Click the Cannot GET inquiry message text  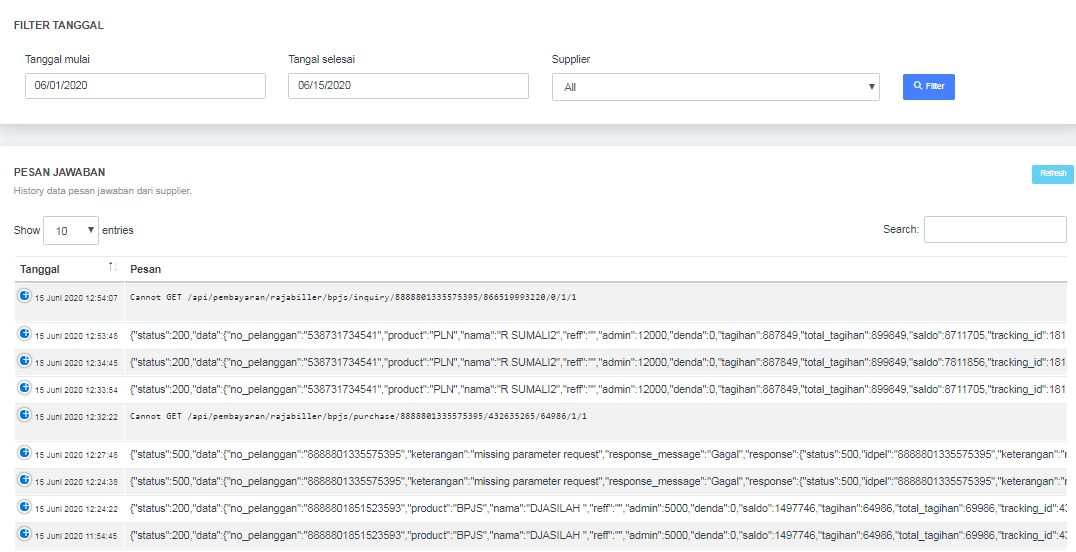click(353, 297)
